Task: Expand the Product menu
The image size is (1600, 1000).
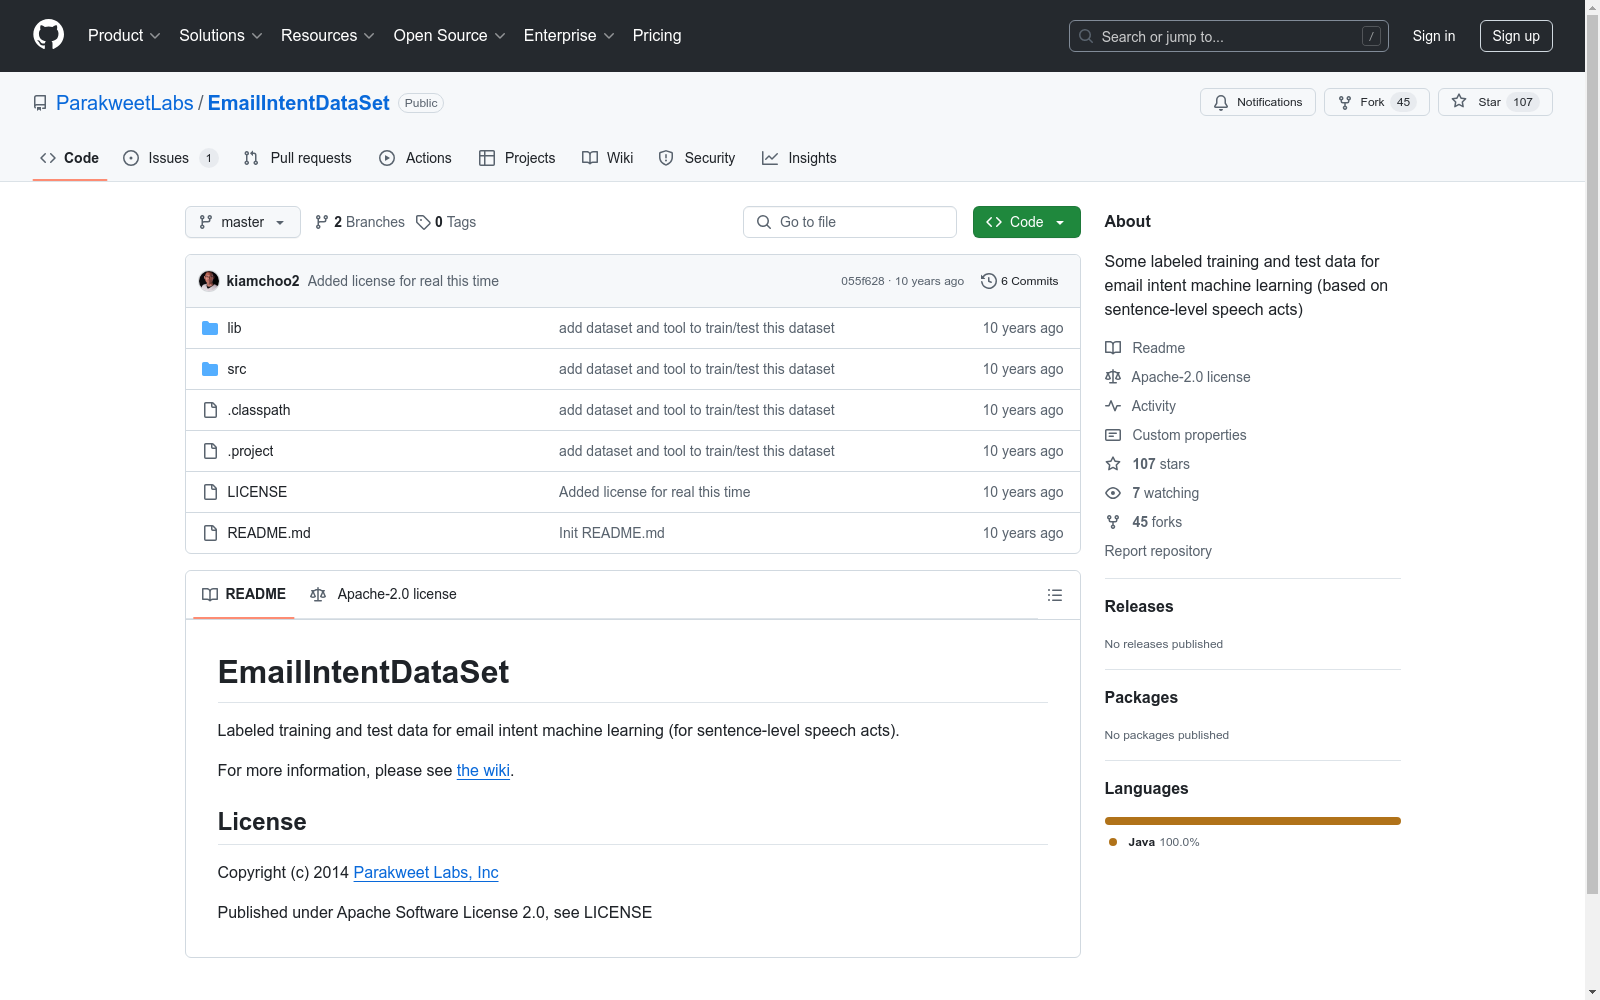Action: (x=124, y=35)
